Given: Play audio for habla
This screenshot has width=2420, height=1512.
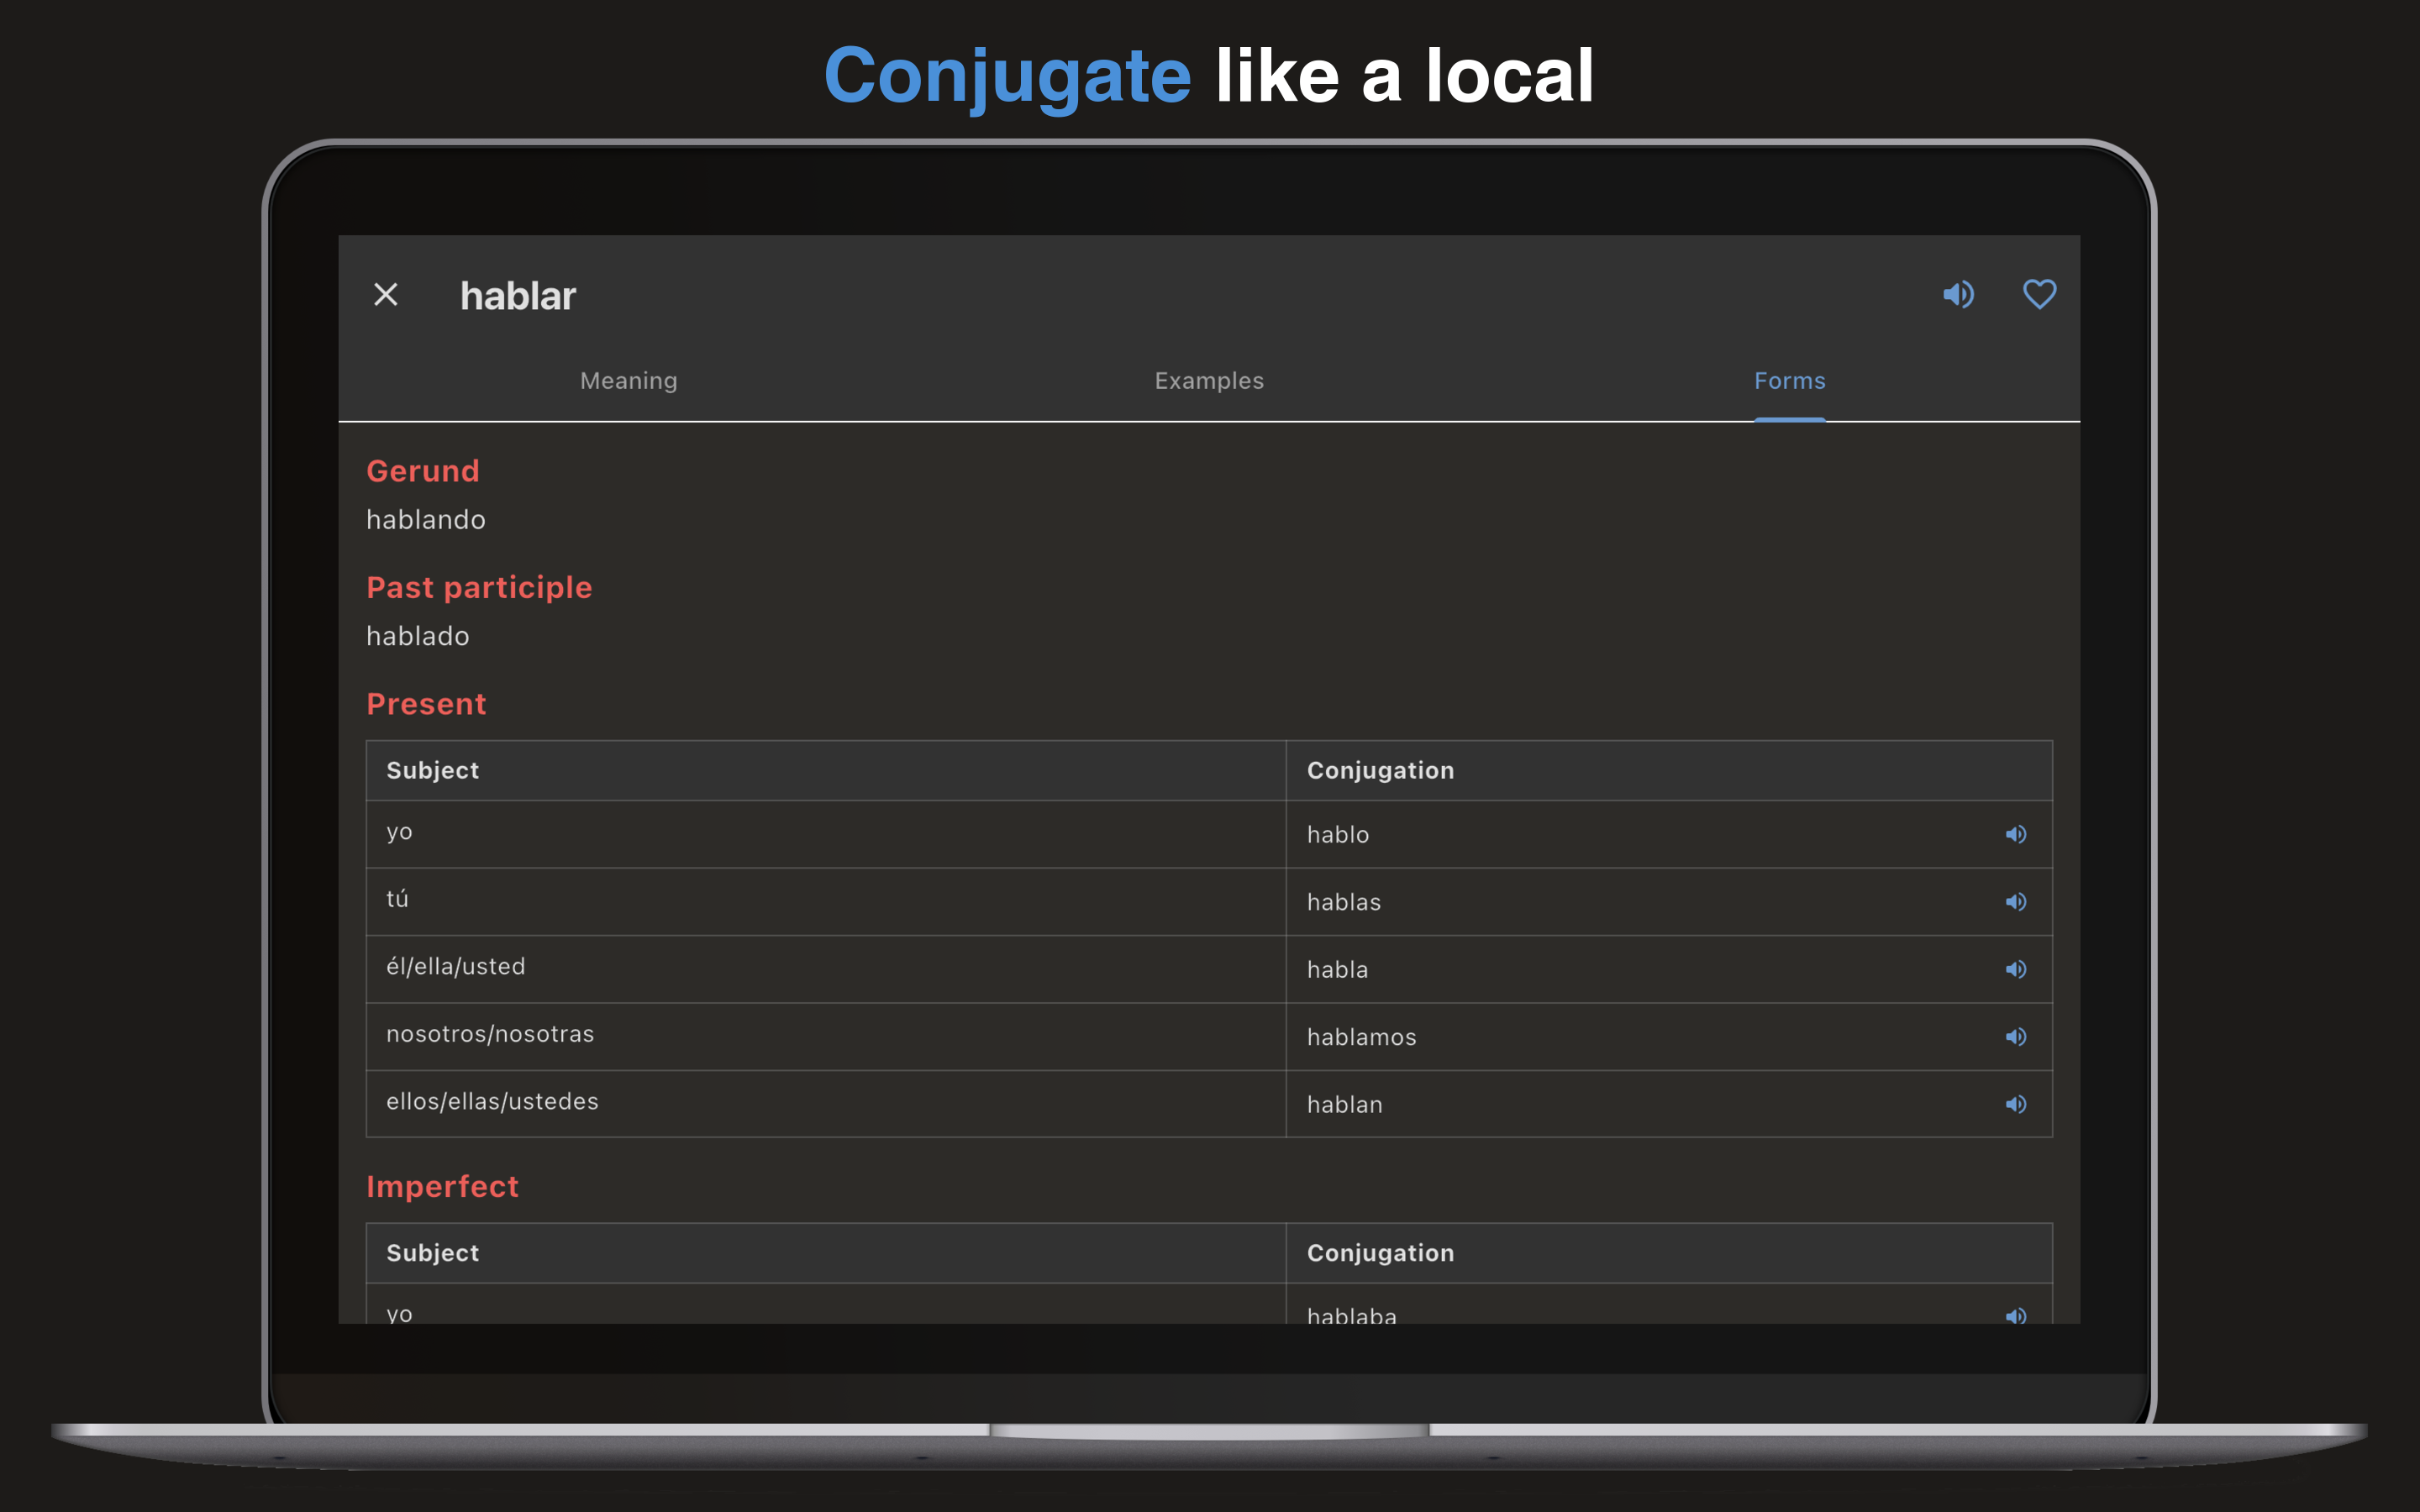Looking at the screenshot, I should pyautogui.click(x=2015, y=969).
